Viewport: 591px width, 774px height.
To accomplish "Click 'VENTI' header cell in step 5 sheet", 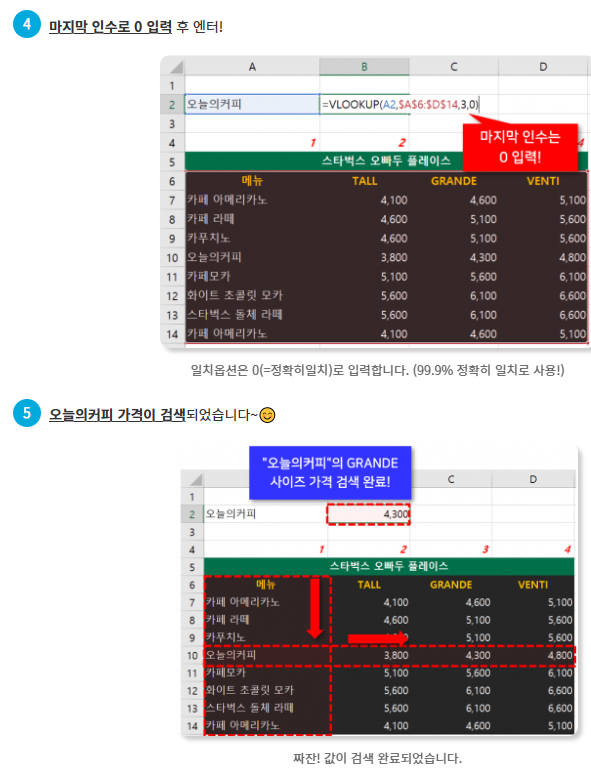I will (533, 584).
